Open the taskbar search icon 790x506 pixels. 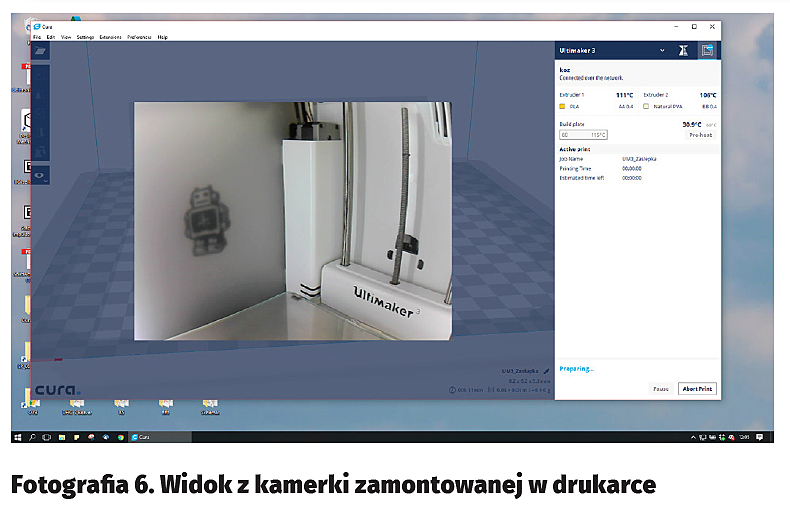(32, 437)
